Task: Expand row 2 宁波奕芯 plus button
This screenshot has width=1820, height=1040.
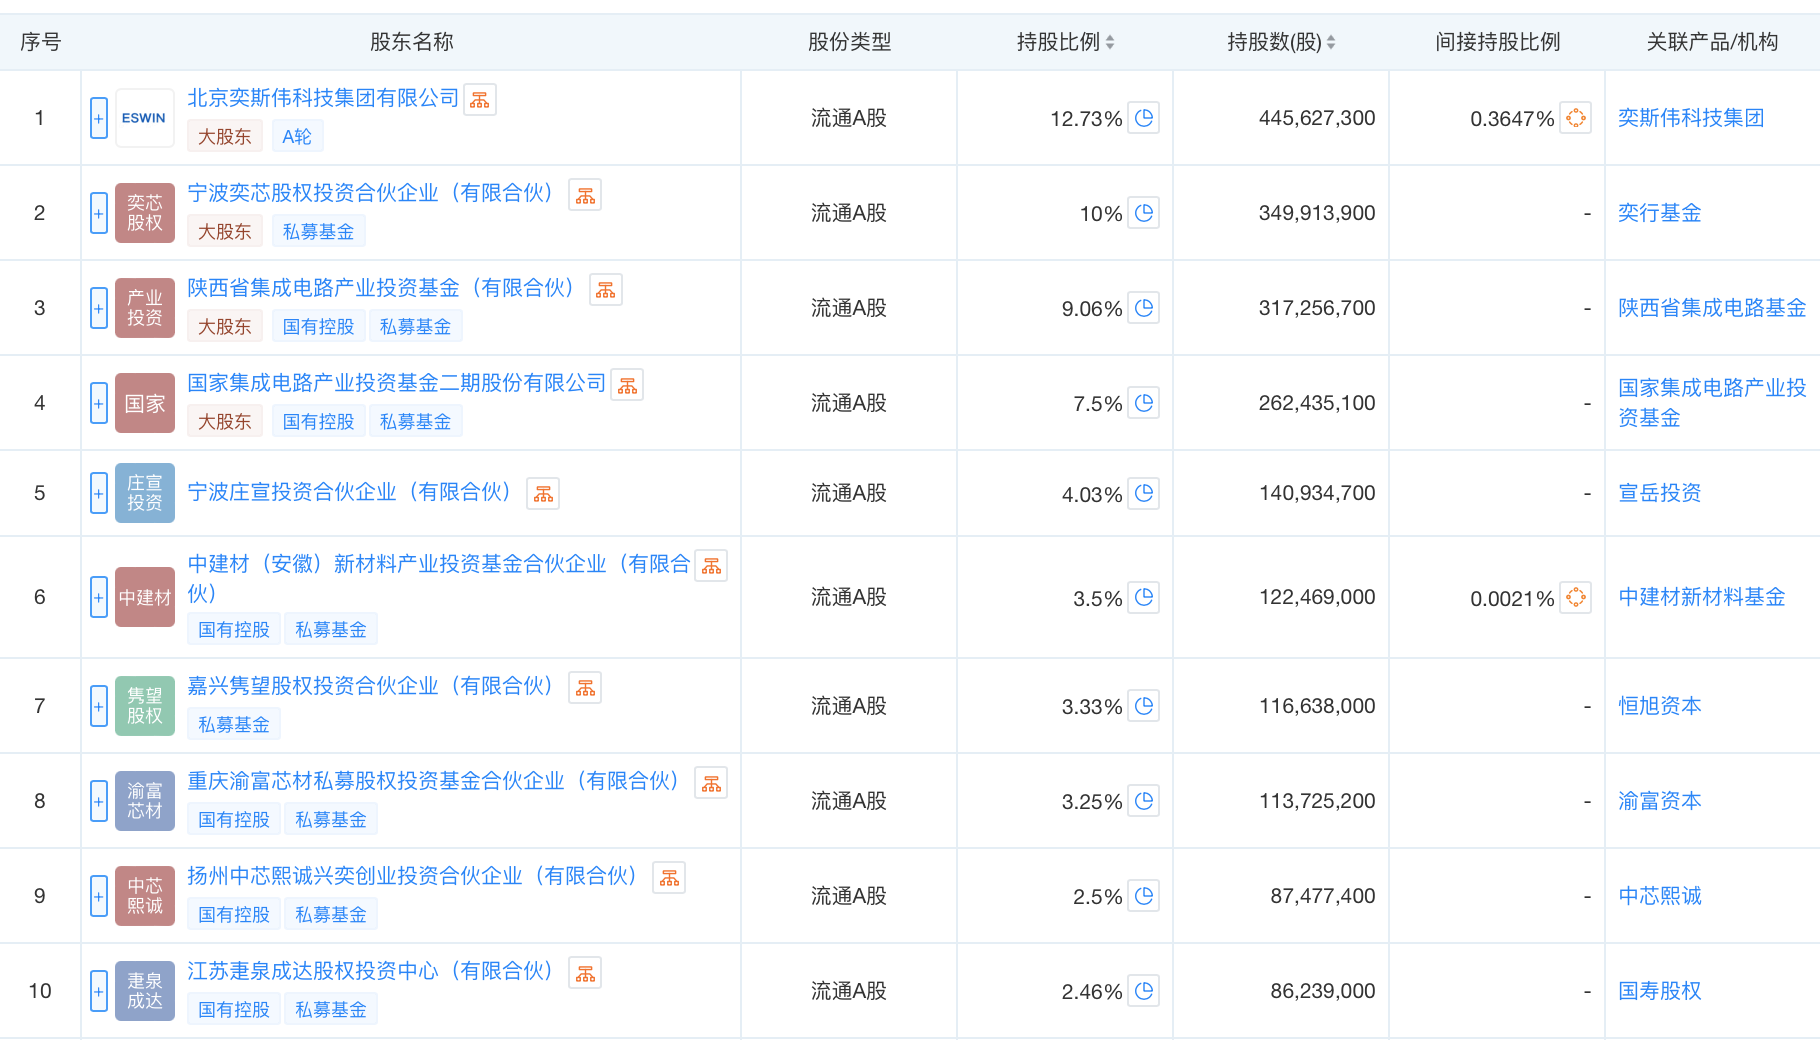Action: coord(99,213)
